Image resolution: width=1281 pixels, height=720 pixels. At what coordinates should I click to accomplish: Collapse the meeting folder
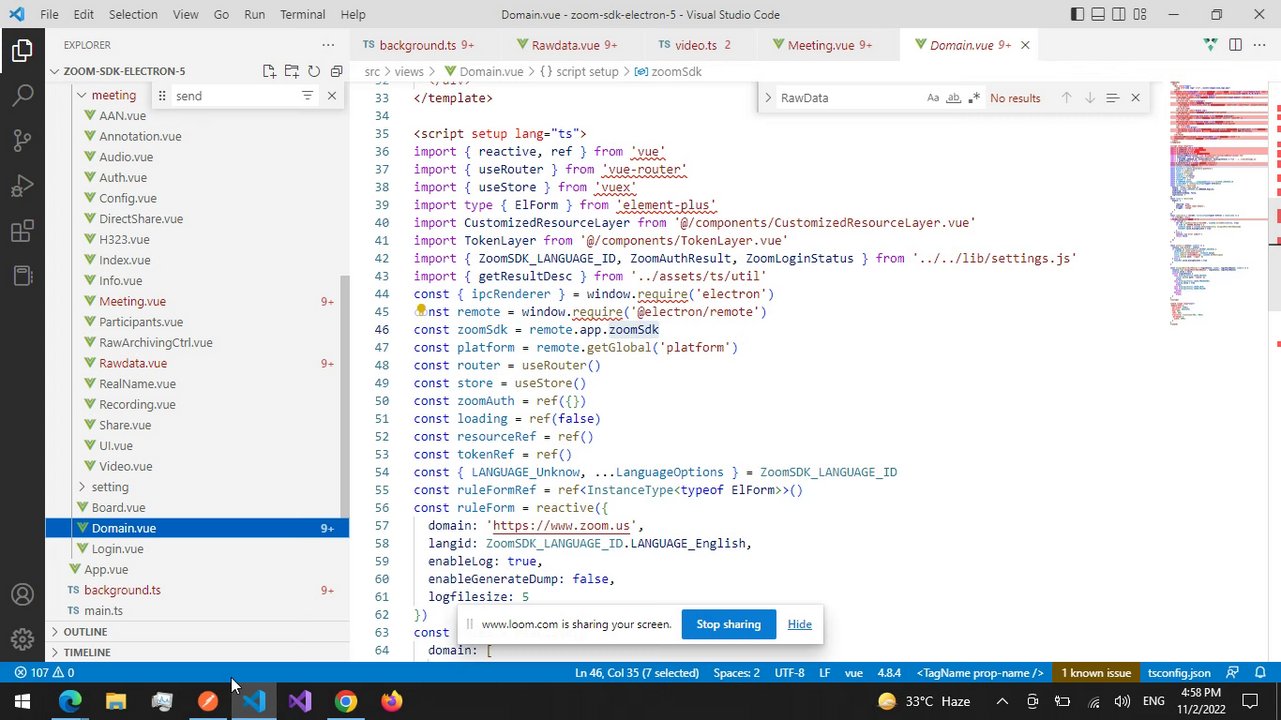point(113,95)
